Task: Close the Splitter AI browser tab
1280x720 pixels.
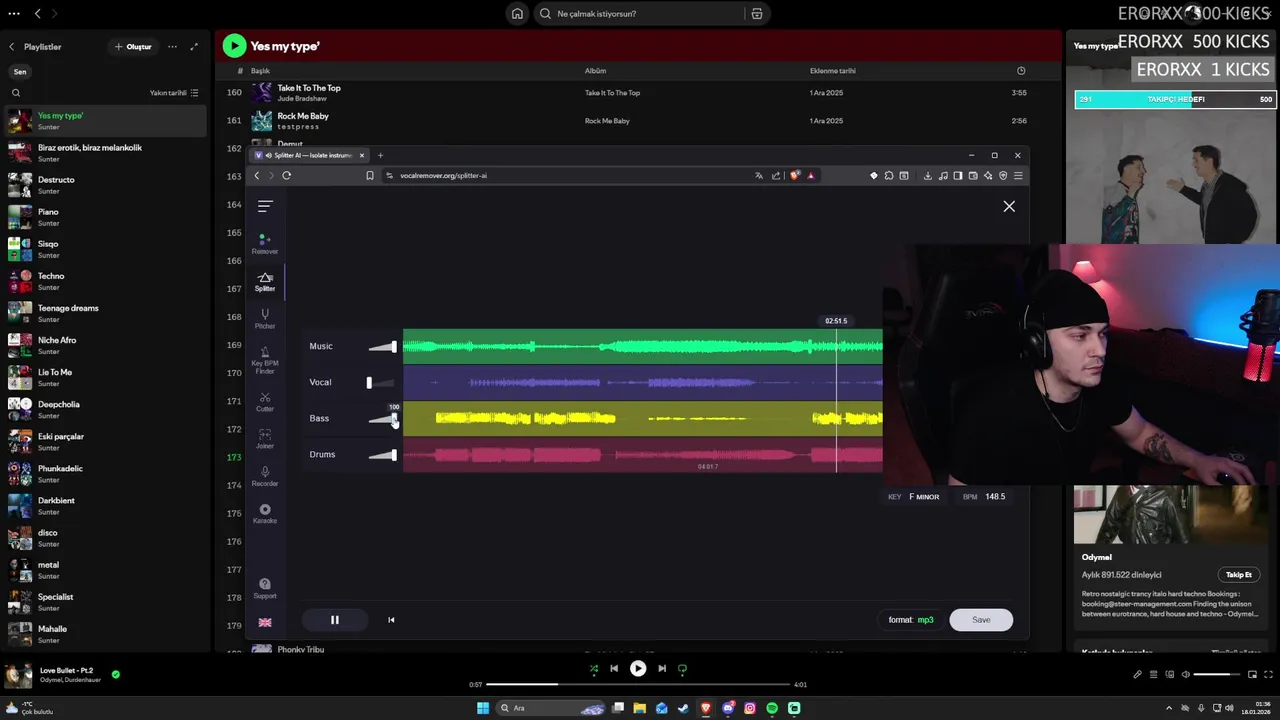Action: (362, 155)
